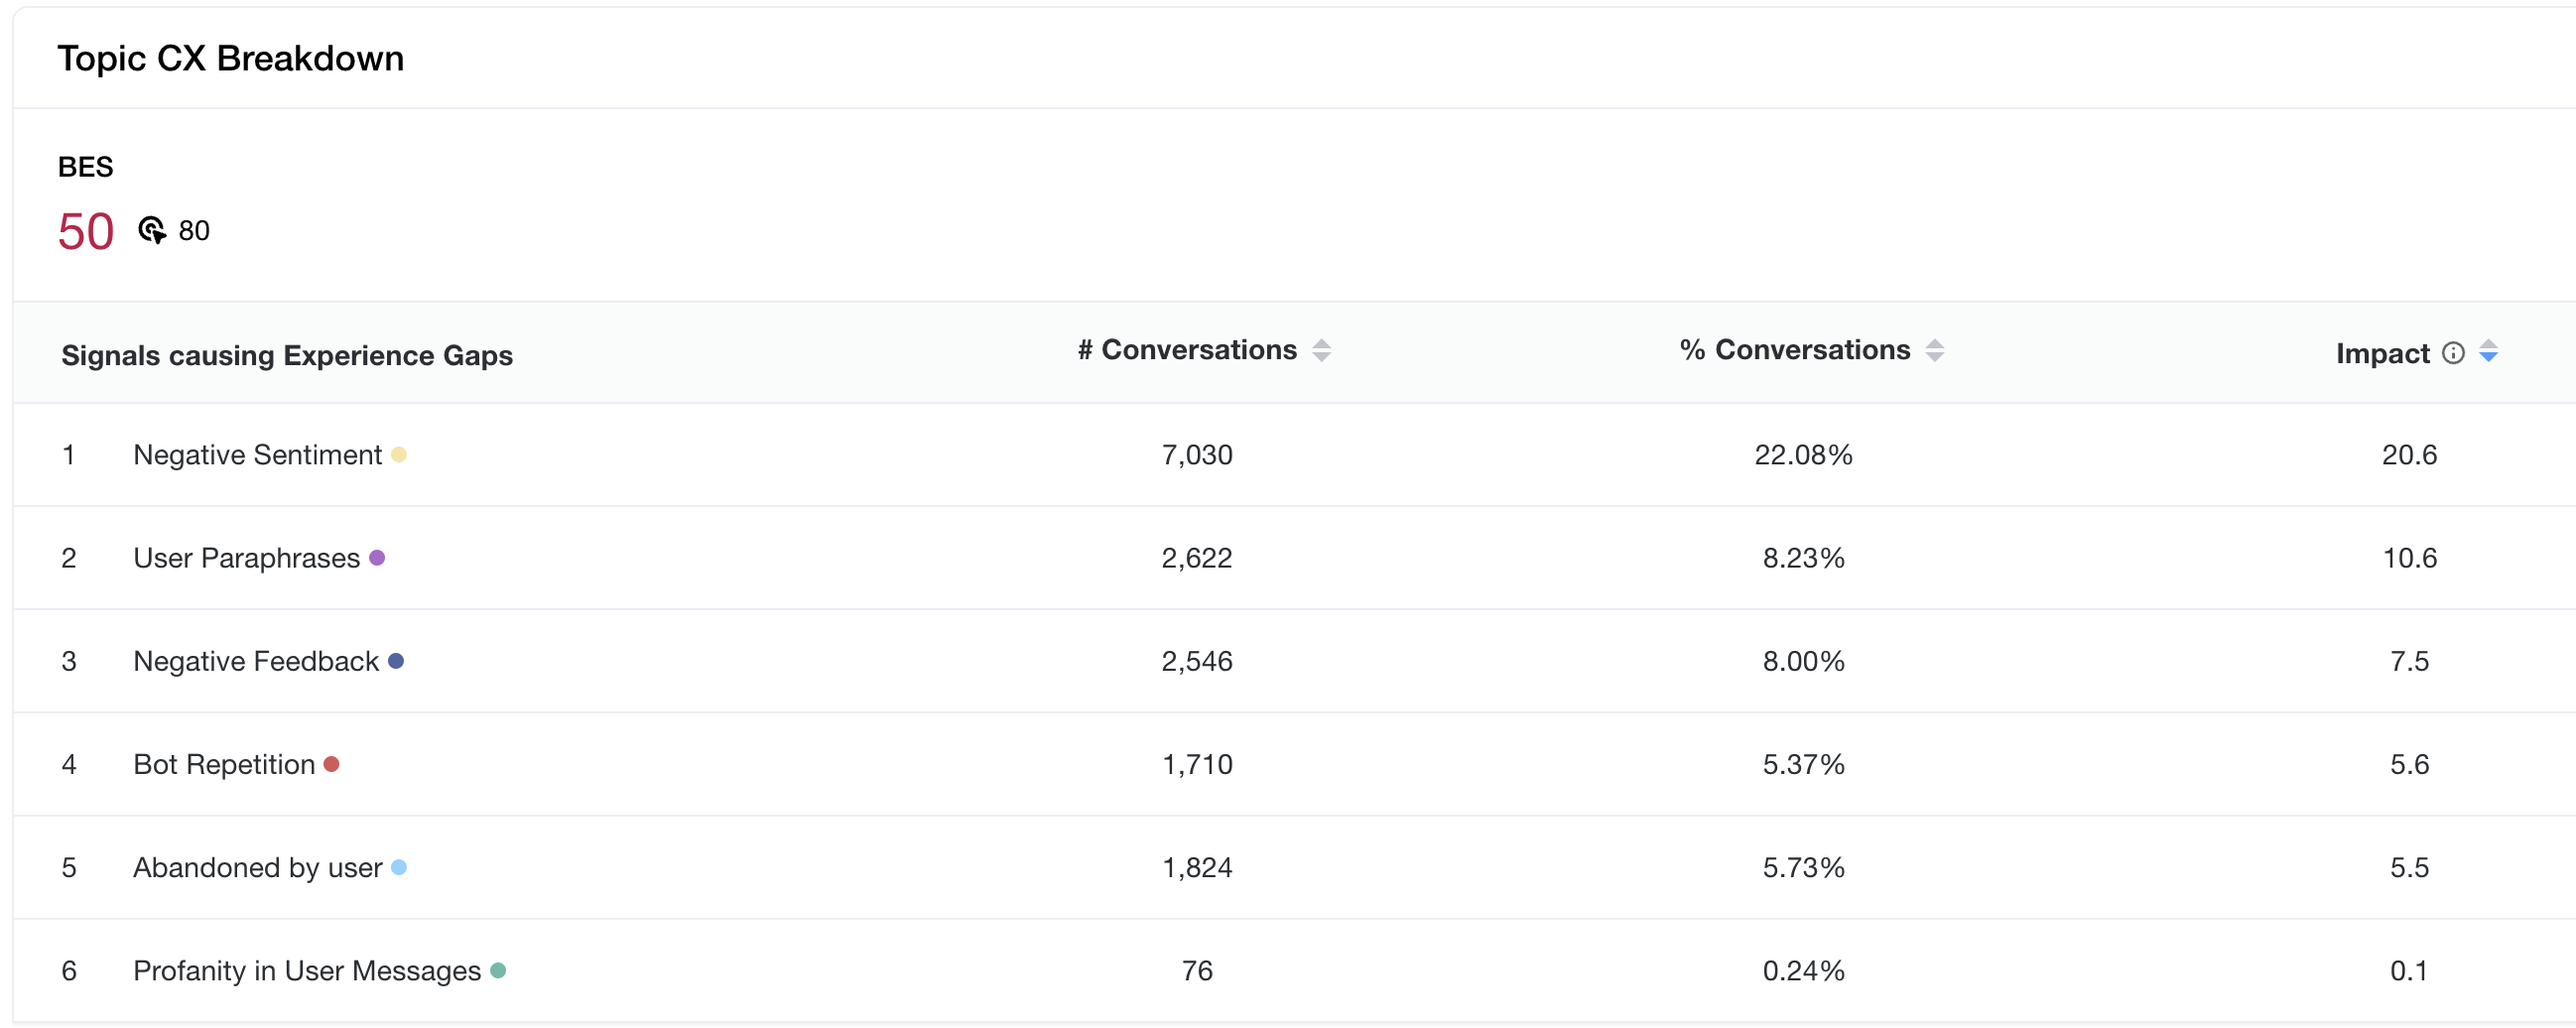The image size is (2576, 1028).
Task: Open the User Paraphrases signal
Action: pyautogui.click(x=246, y=558)
